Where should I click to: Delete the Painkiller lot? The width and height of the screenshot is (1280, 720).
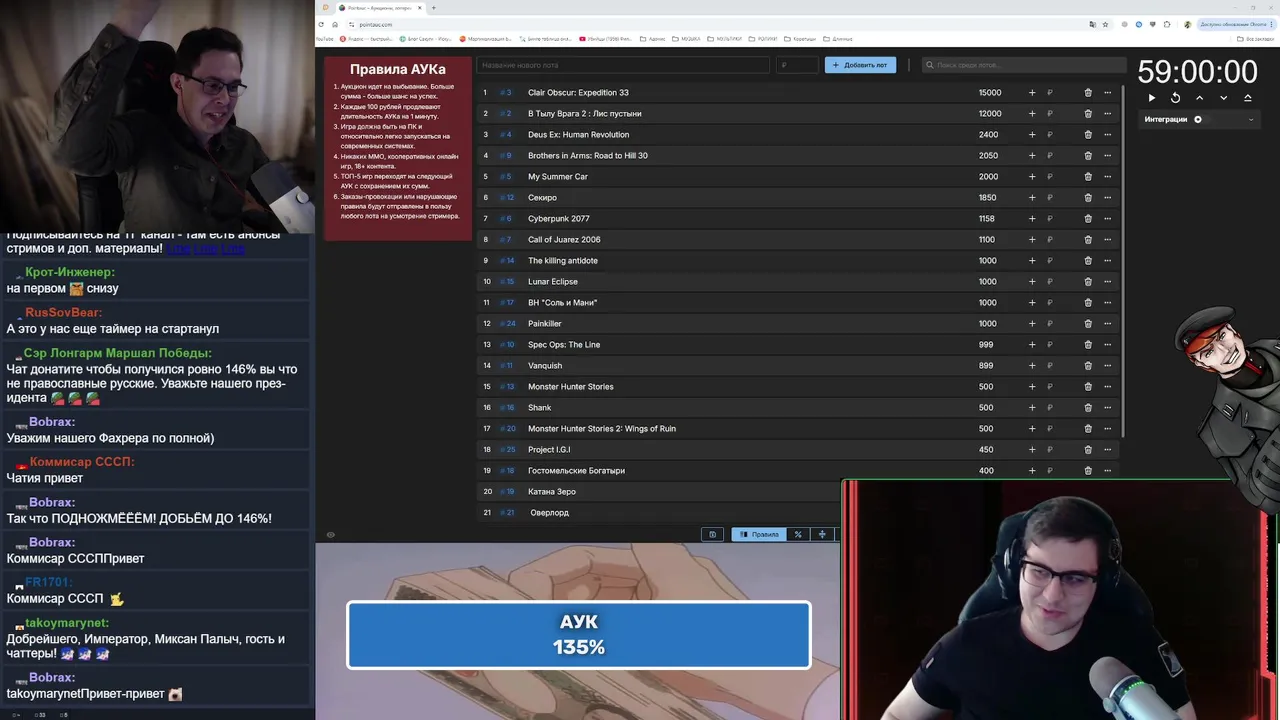coord(1088,324)
